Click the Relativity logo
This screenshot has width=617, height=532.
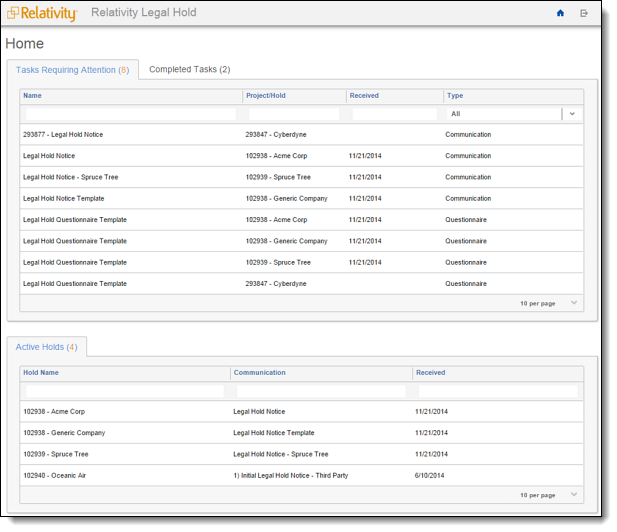pyautogui.click(x=42, y=13)
